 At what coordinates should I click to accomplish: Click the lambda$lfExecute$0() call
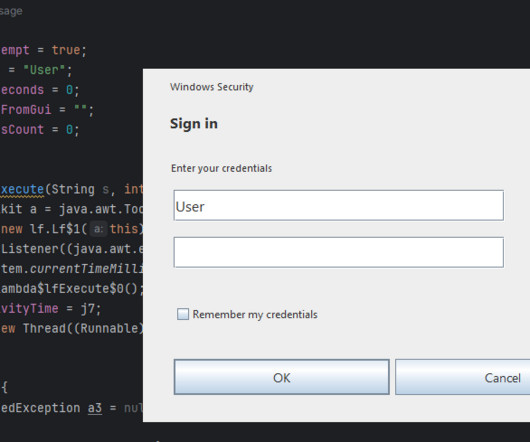click(x=72, y=289)
